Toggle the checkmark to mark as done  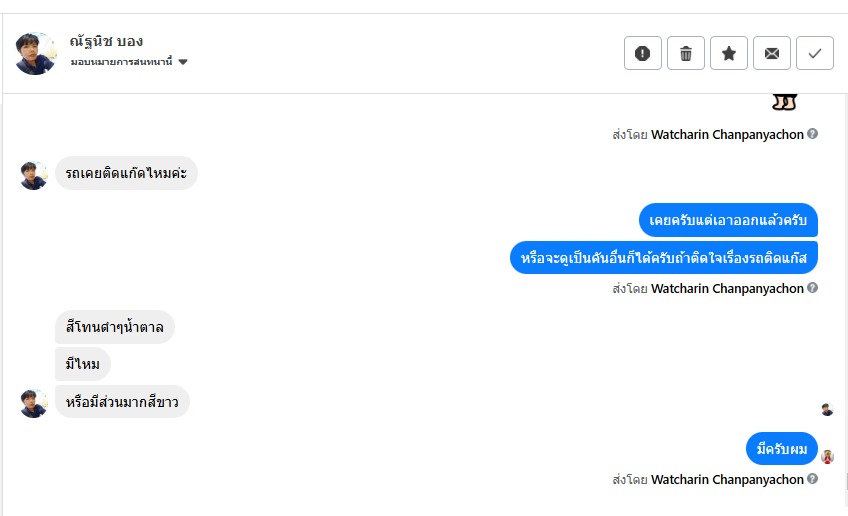pyautogui.click(x=815, y=53)
